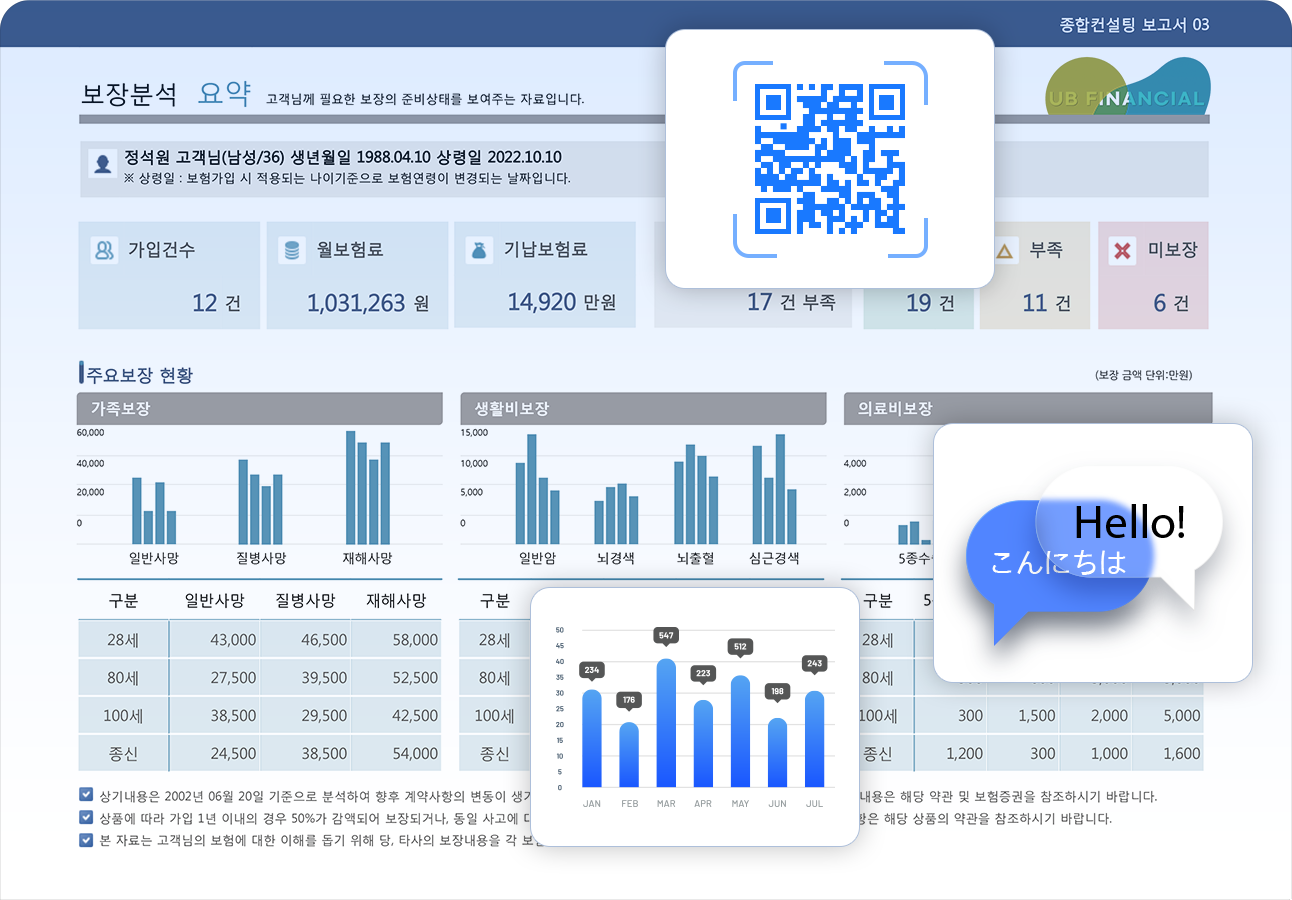Click the JUN bar labeled 198

(777, 752)
